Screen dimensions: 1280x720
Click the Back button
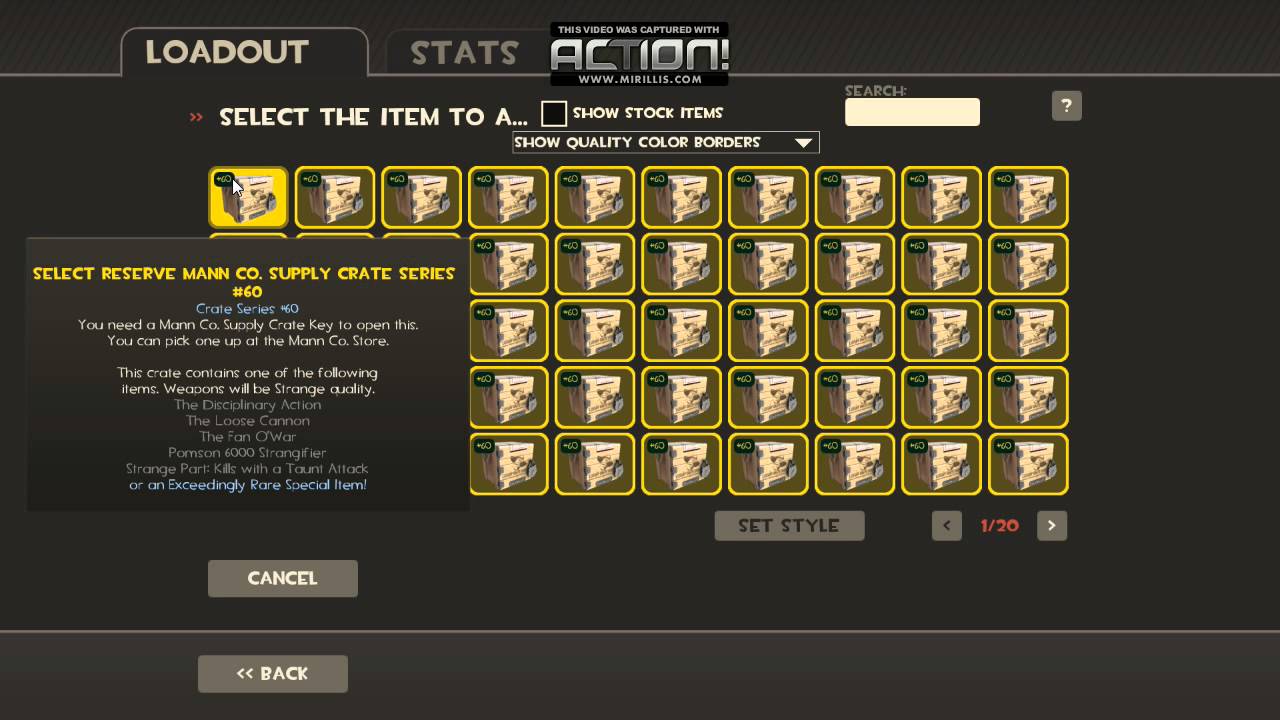(x=273, y=674)
